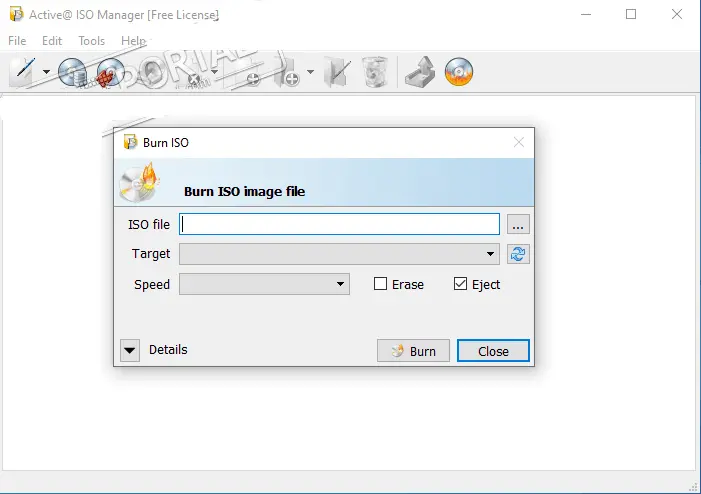Viewport: 701px width, 494px height.
Task: Open the File menu
Action: [x=17, y=41]
